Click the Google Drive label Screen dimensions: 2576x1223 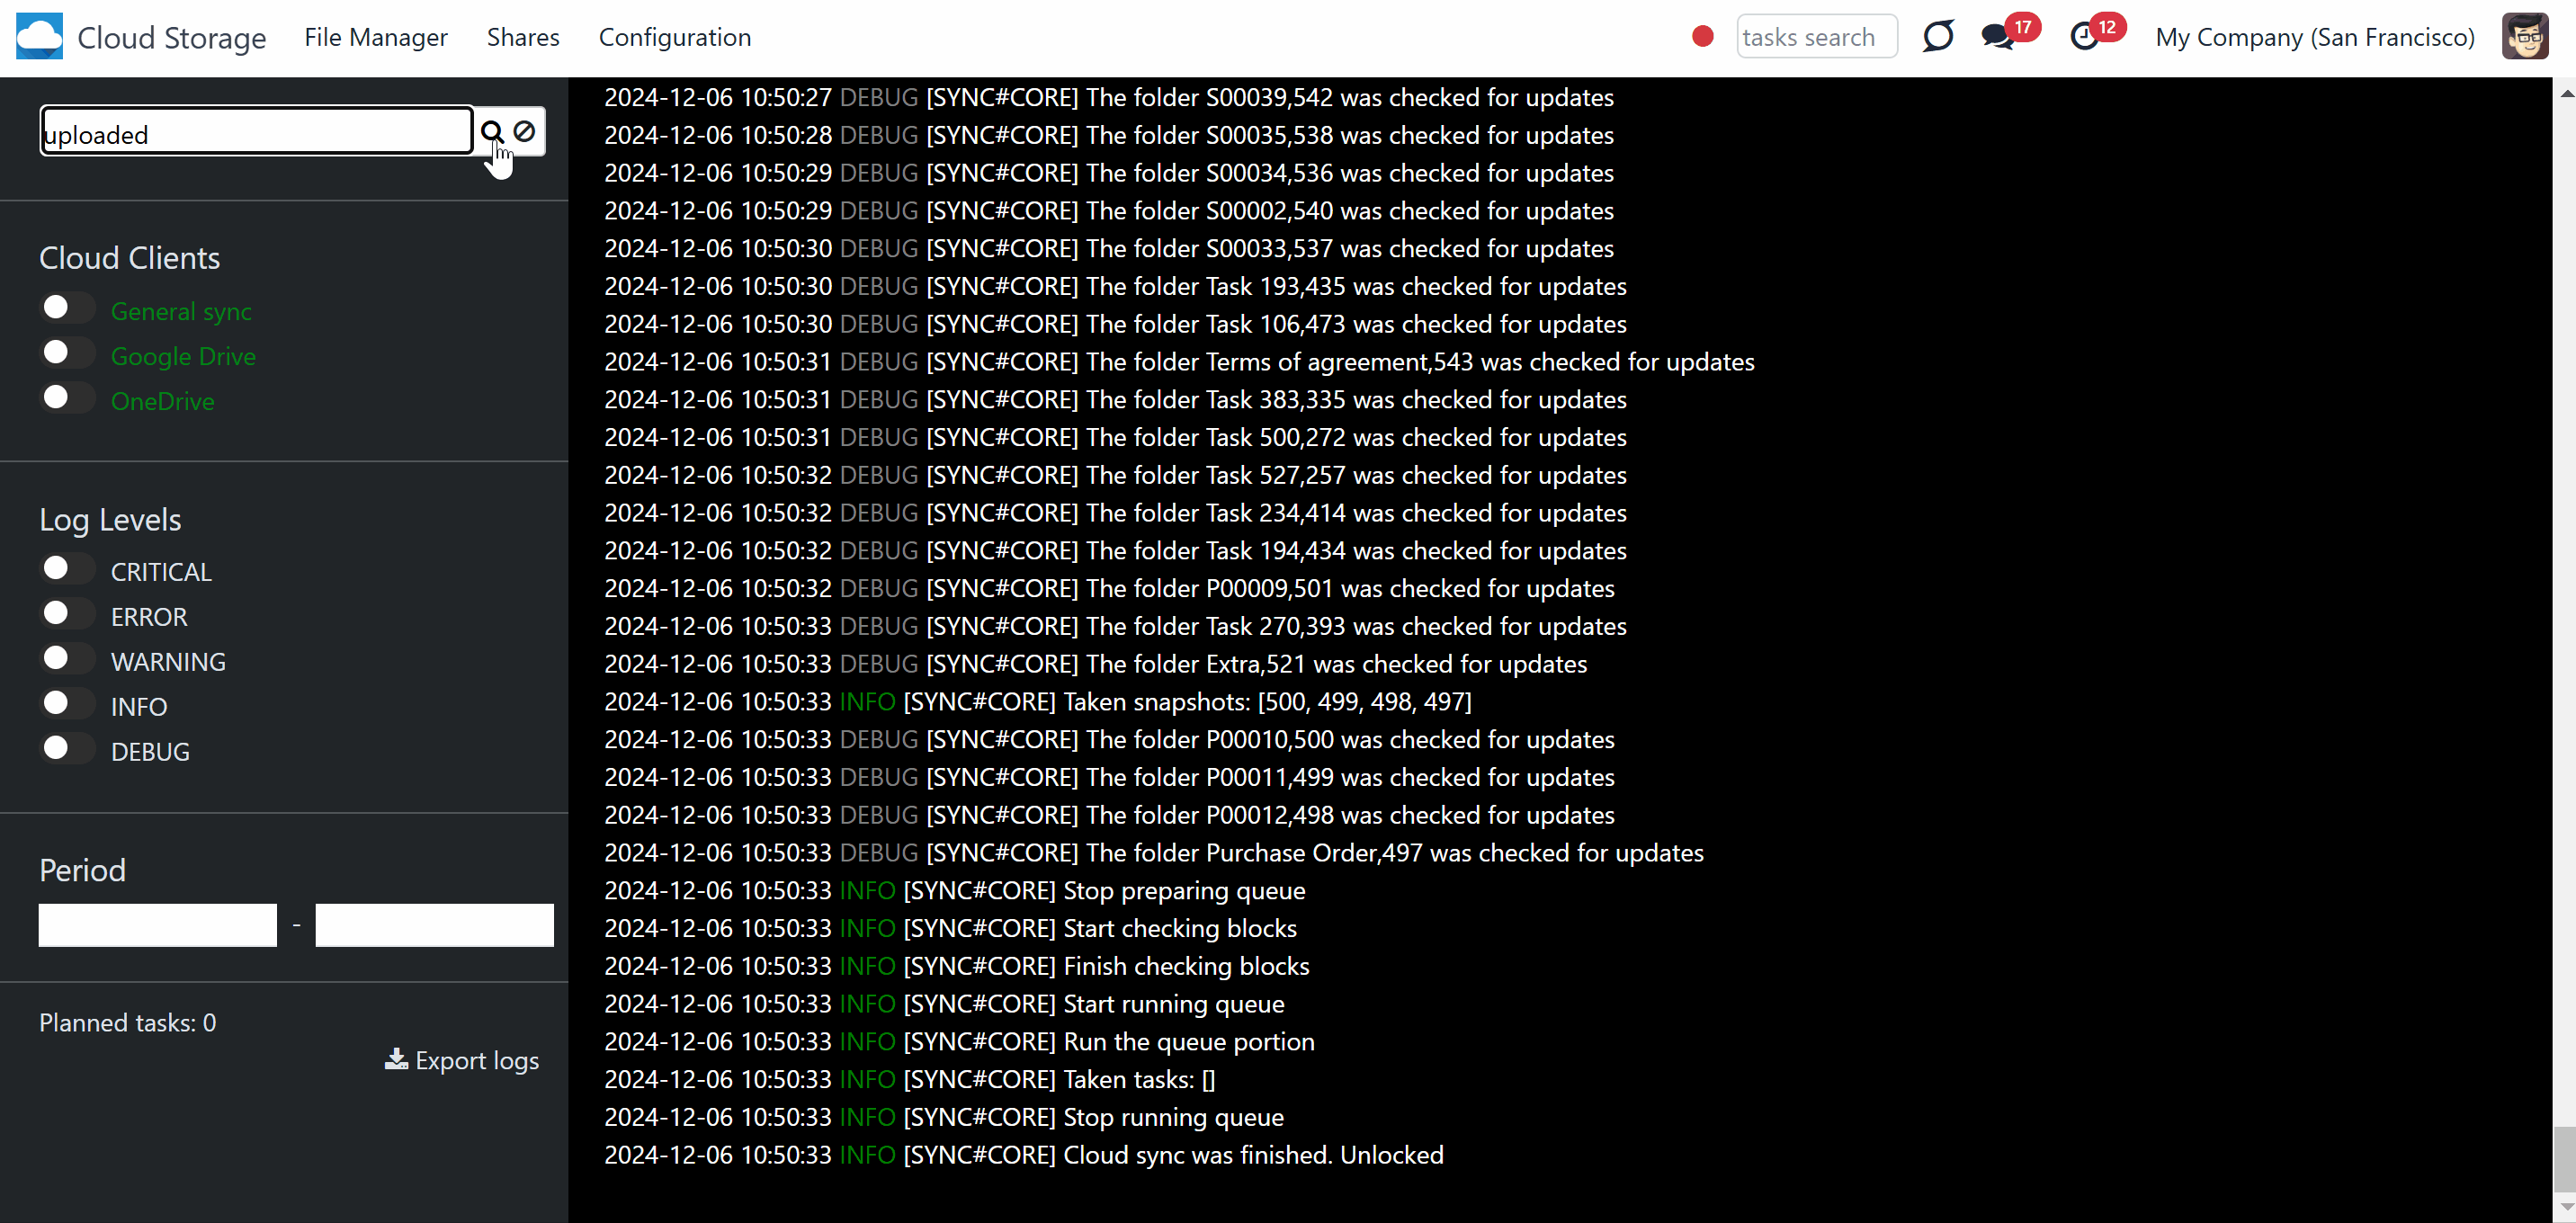183,356
